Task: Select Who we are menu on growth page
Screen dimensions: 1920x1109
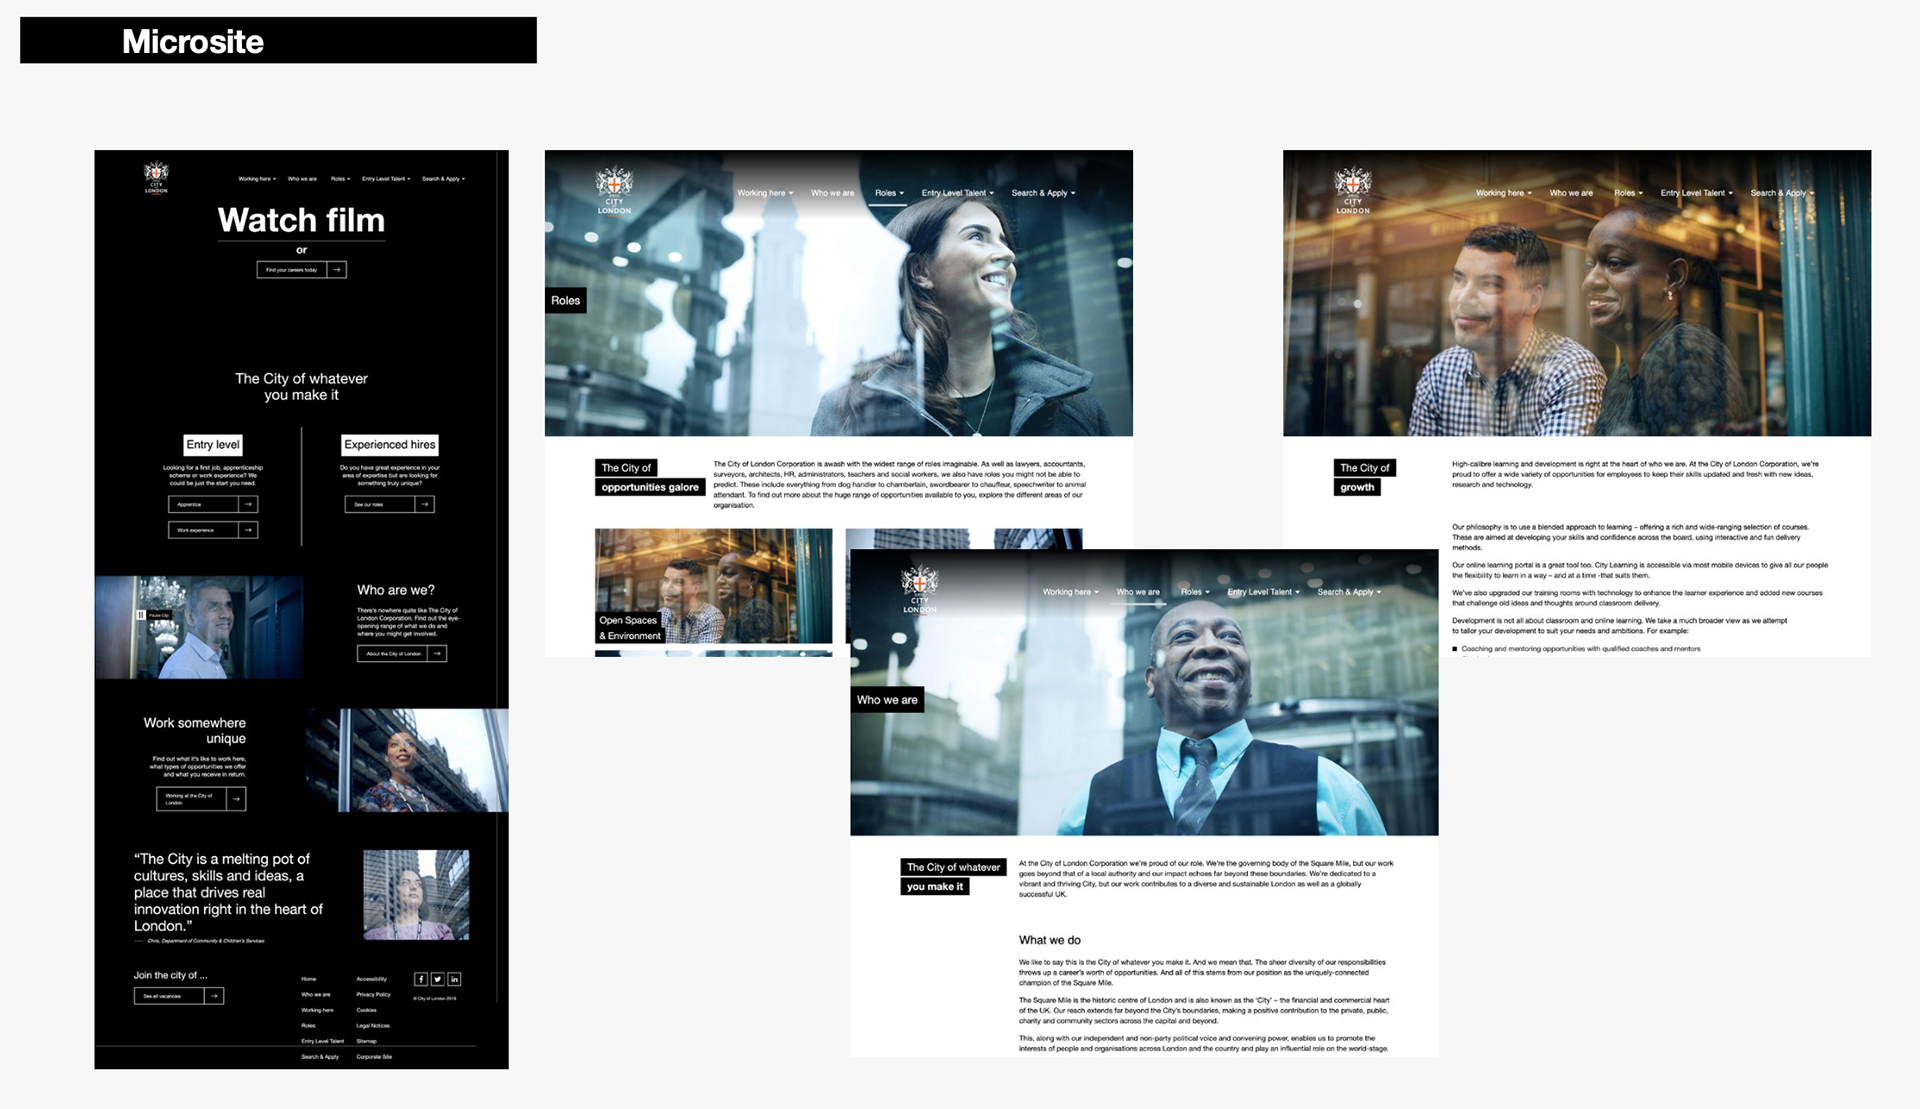Action: point(1570,193)
